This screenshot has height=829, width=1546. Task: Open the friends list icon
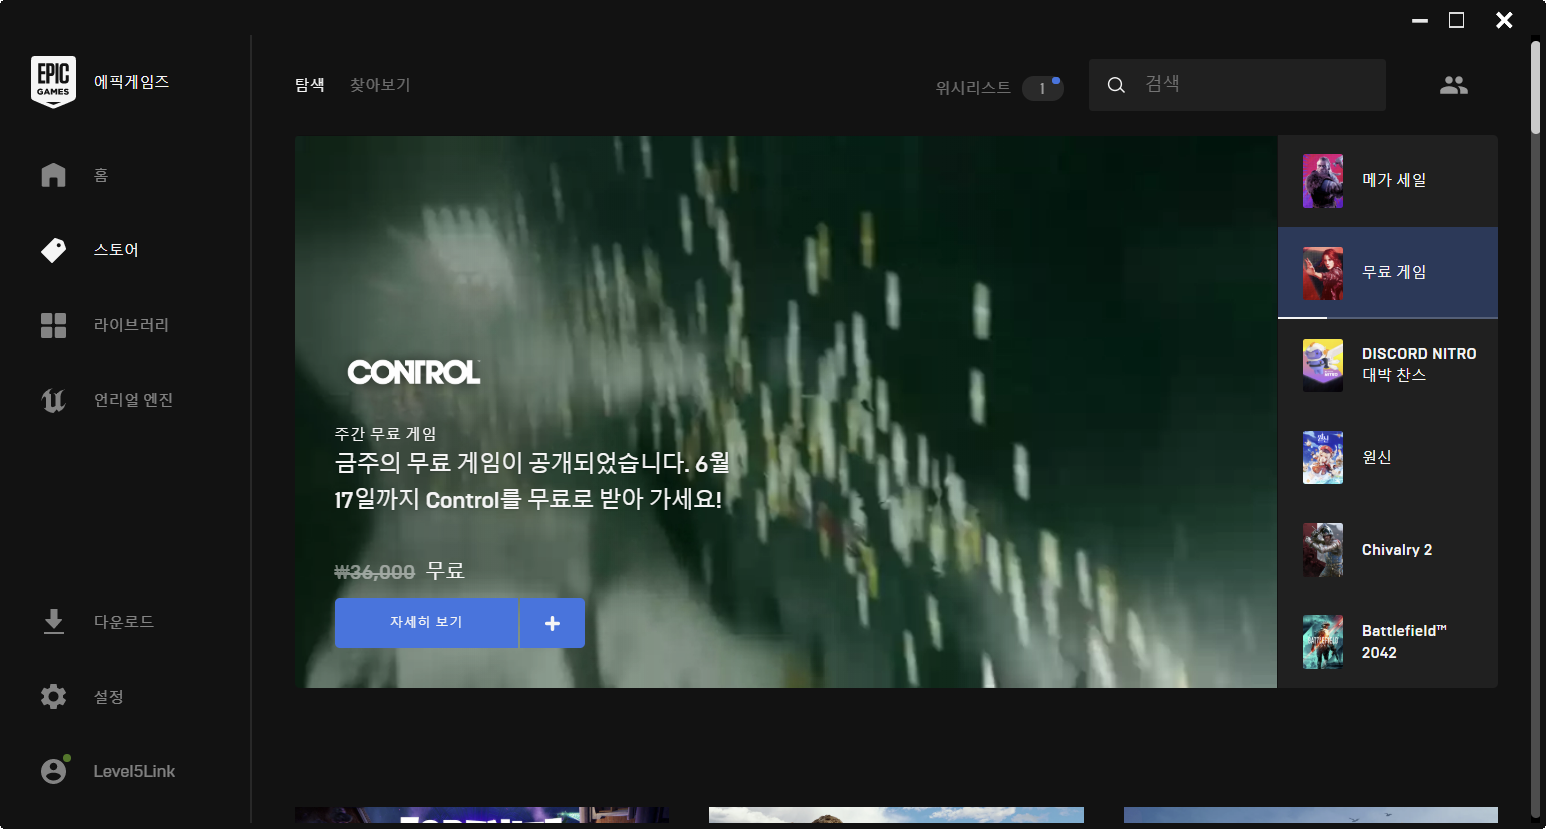(x=1454, y=85)
